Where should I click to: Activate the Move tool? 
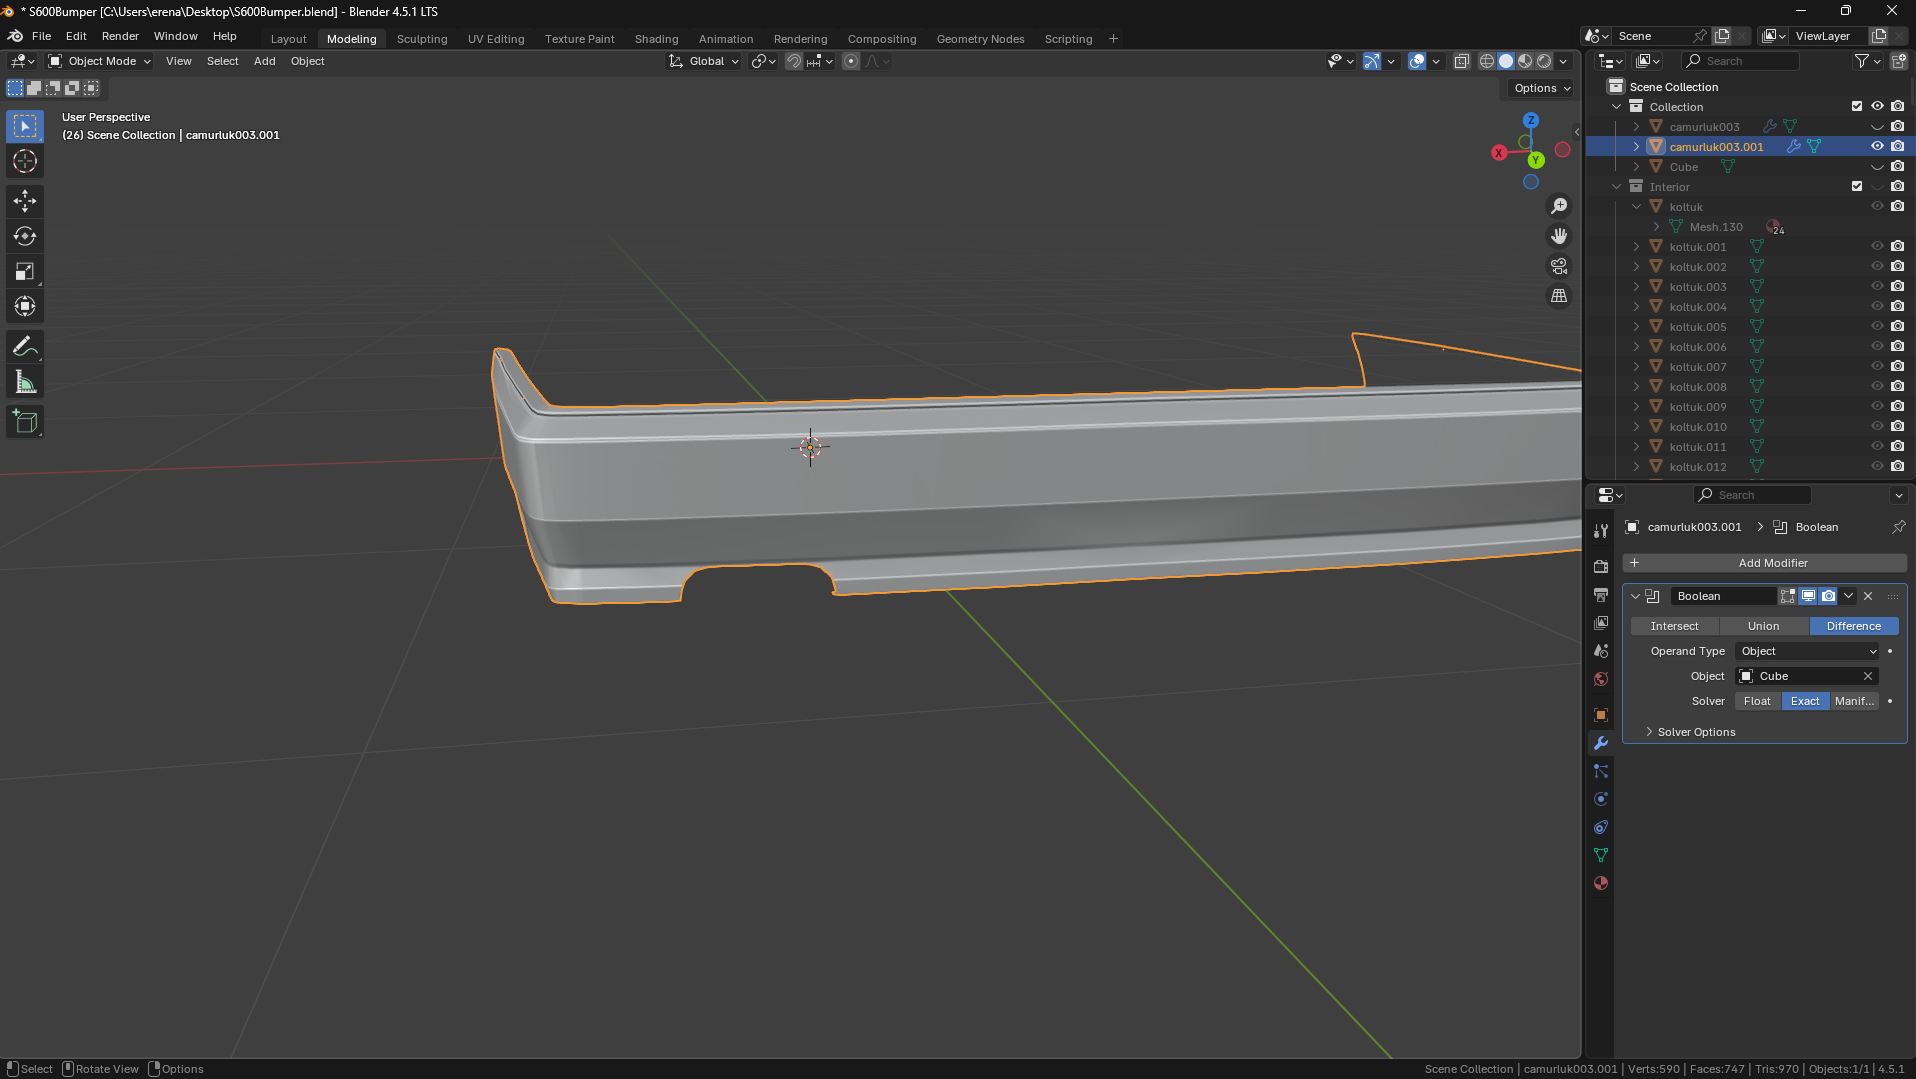pos(25,201)
